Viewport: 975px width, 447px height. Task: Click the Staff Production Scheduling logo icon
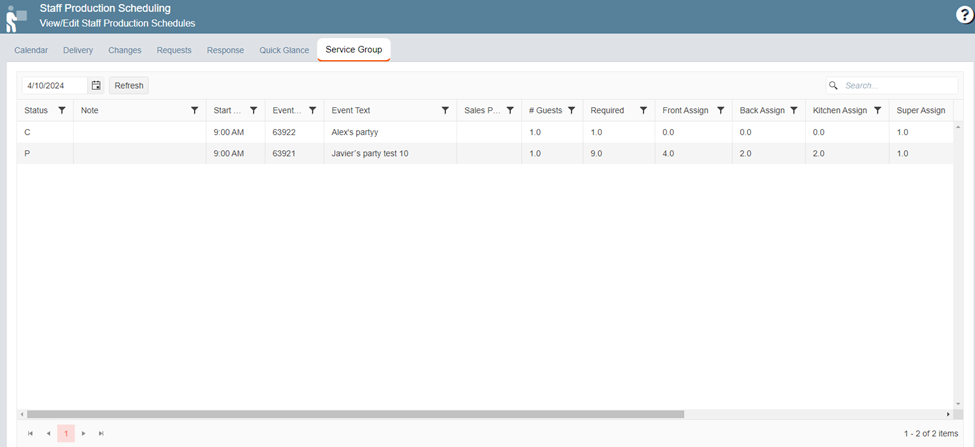coord(16,18)
